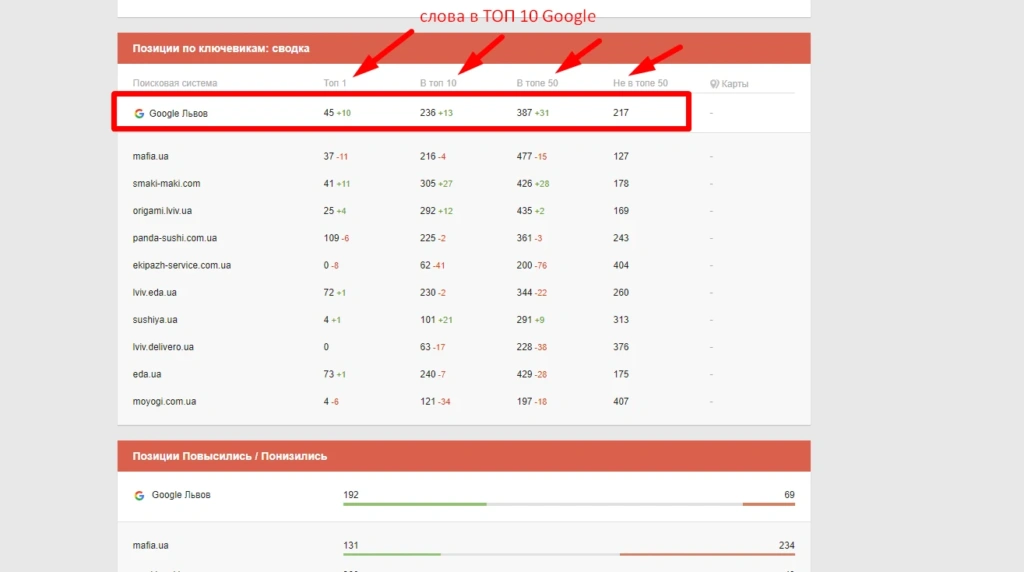
Task: Open the sushiya.ua competitor row
Action: 464,320
